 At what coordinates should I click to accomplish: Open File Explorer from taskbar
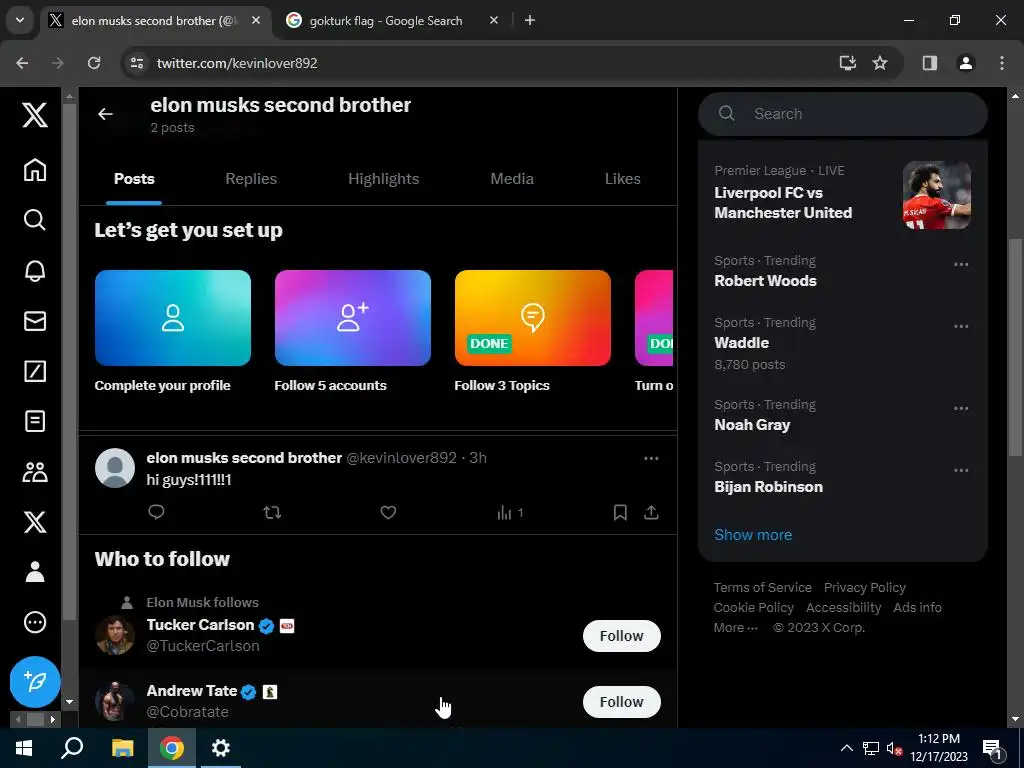tap(122, 748)
